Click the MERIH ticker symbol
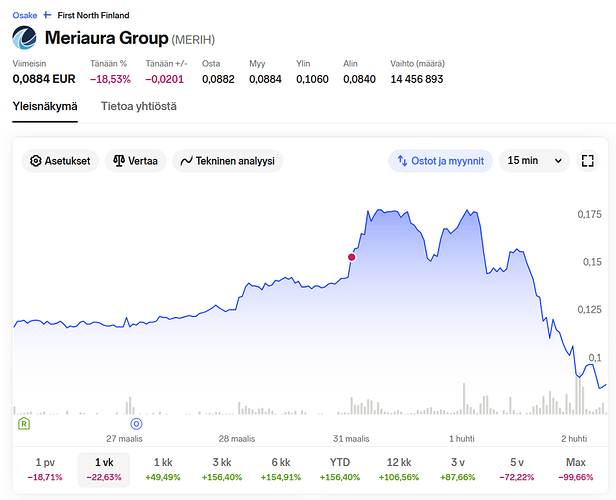Screen dimensions: 616x500 click(x=193, y=40)
